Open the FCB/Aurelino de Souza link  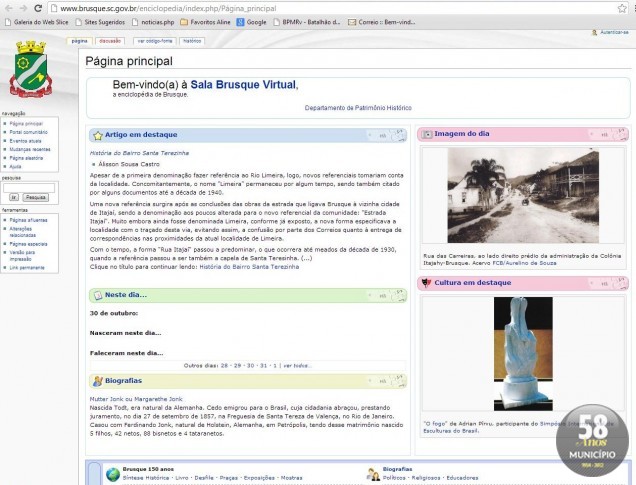tap(524, 263)
